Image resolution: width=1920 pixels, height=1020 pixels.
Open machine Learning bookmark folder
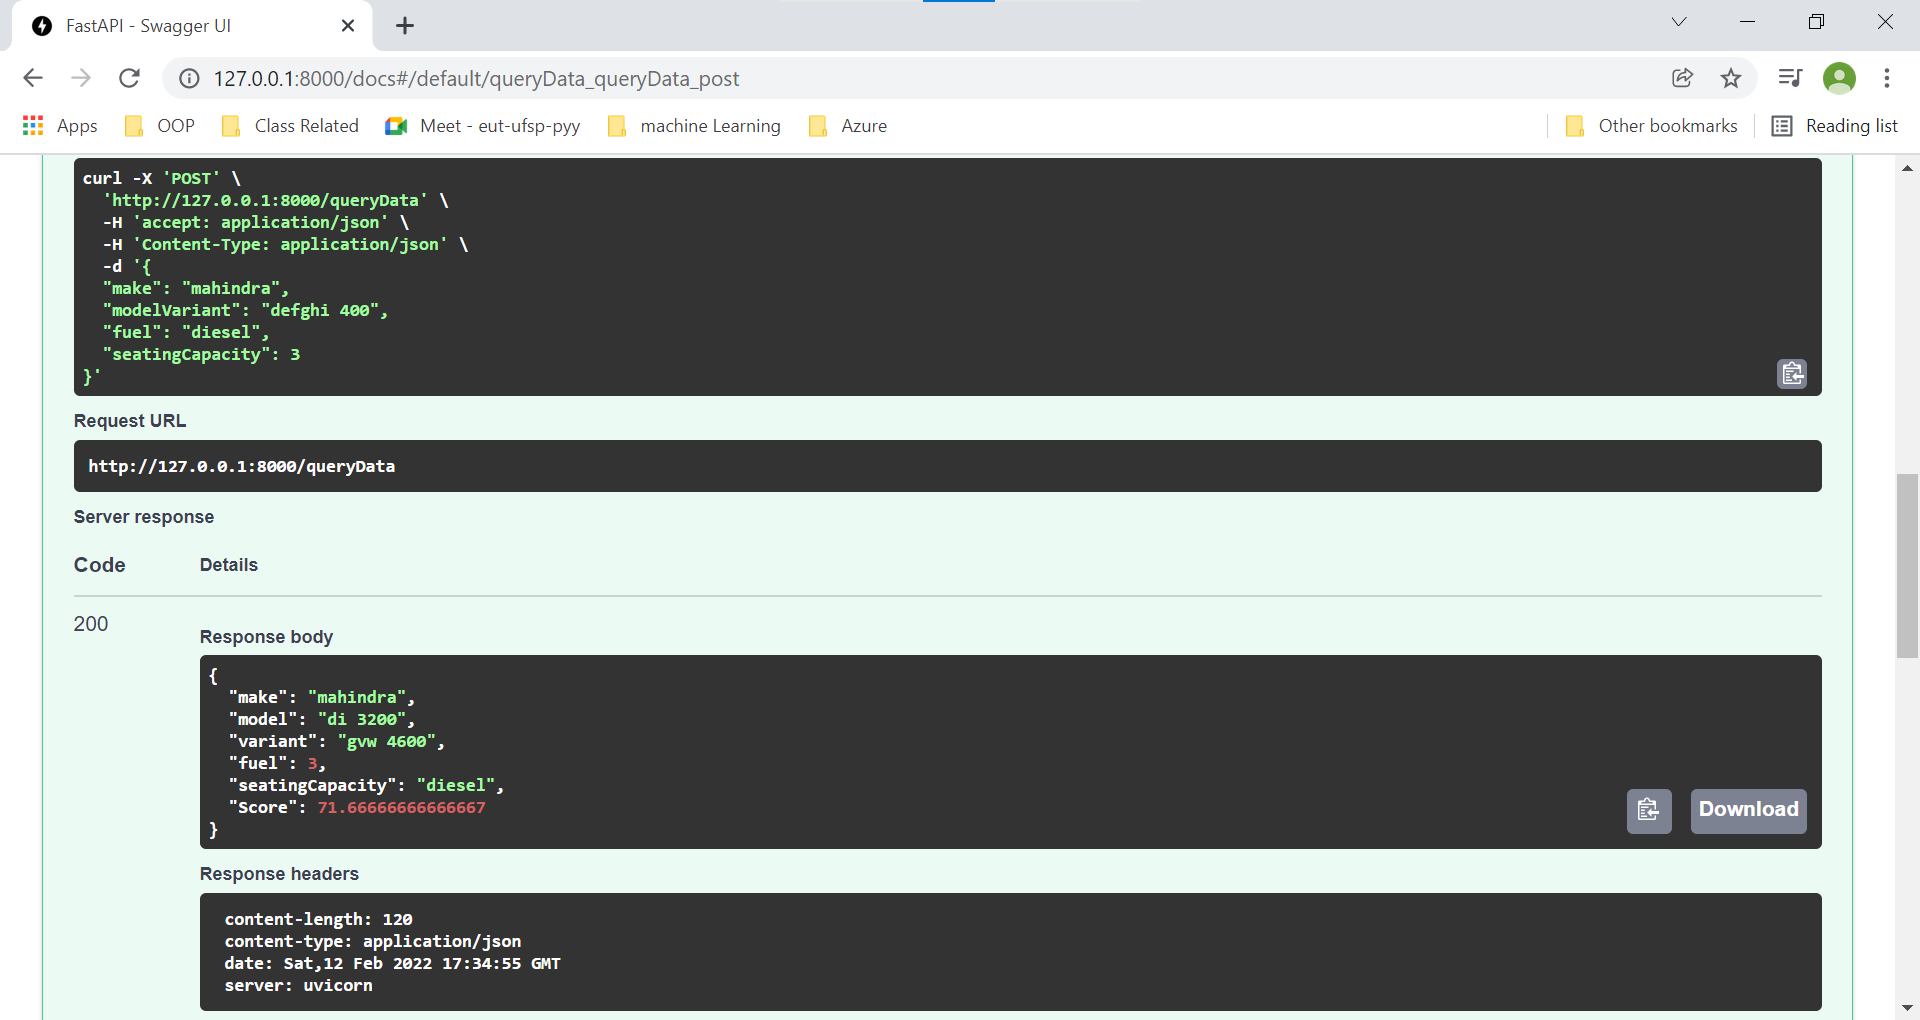point(694,126)
